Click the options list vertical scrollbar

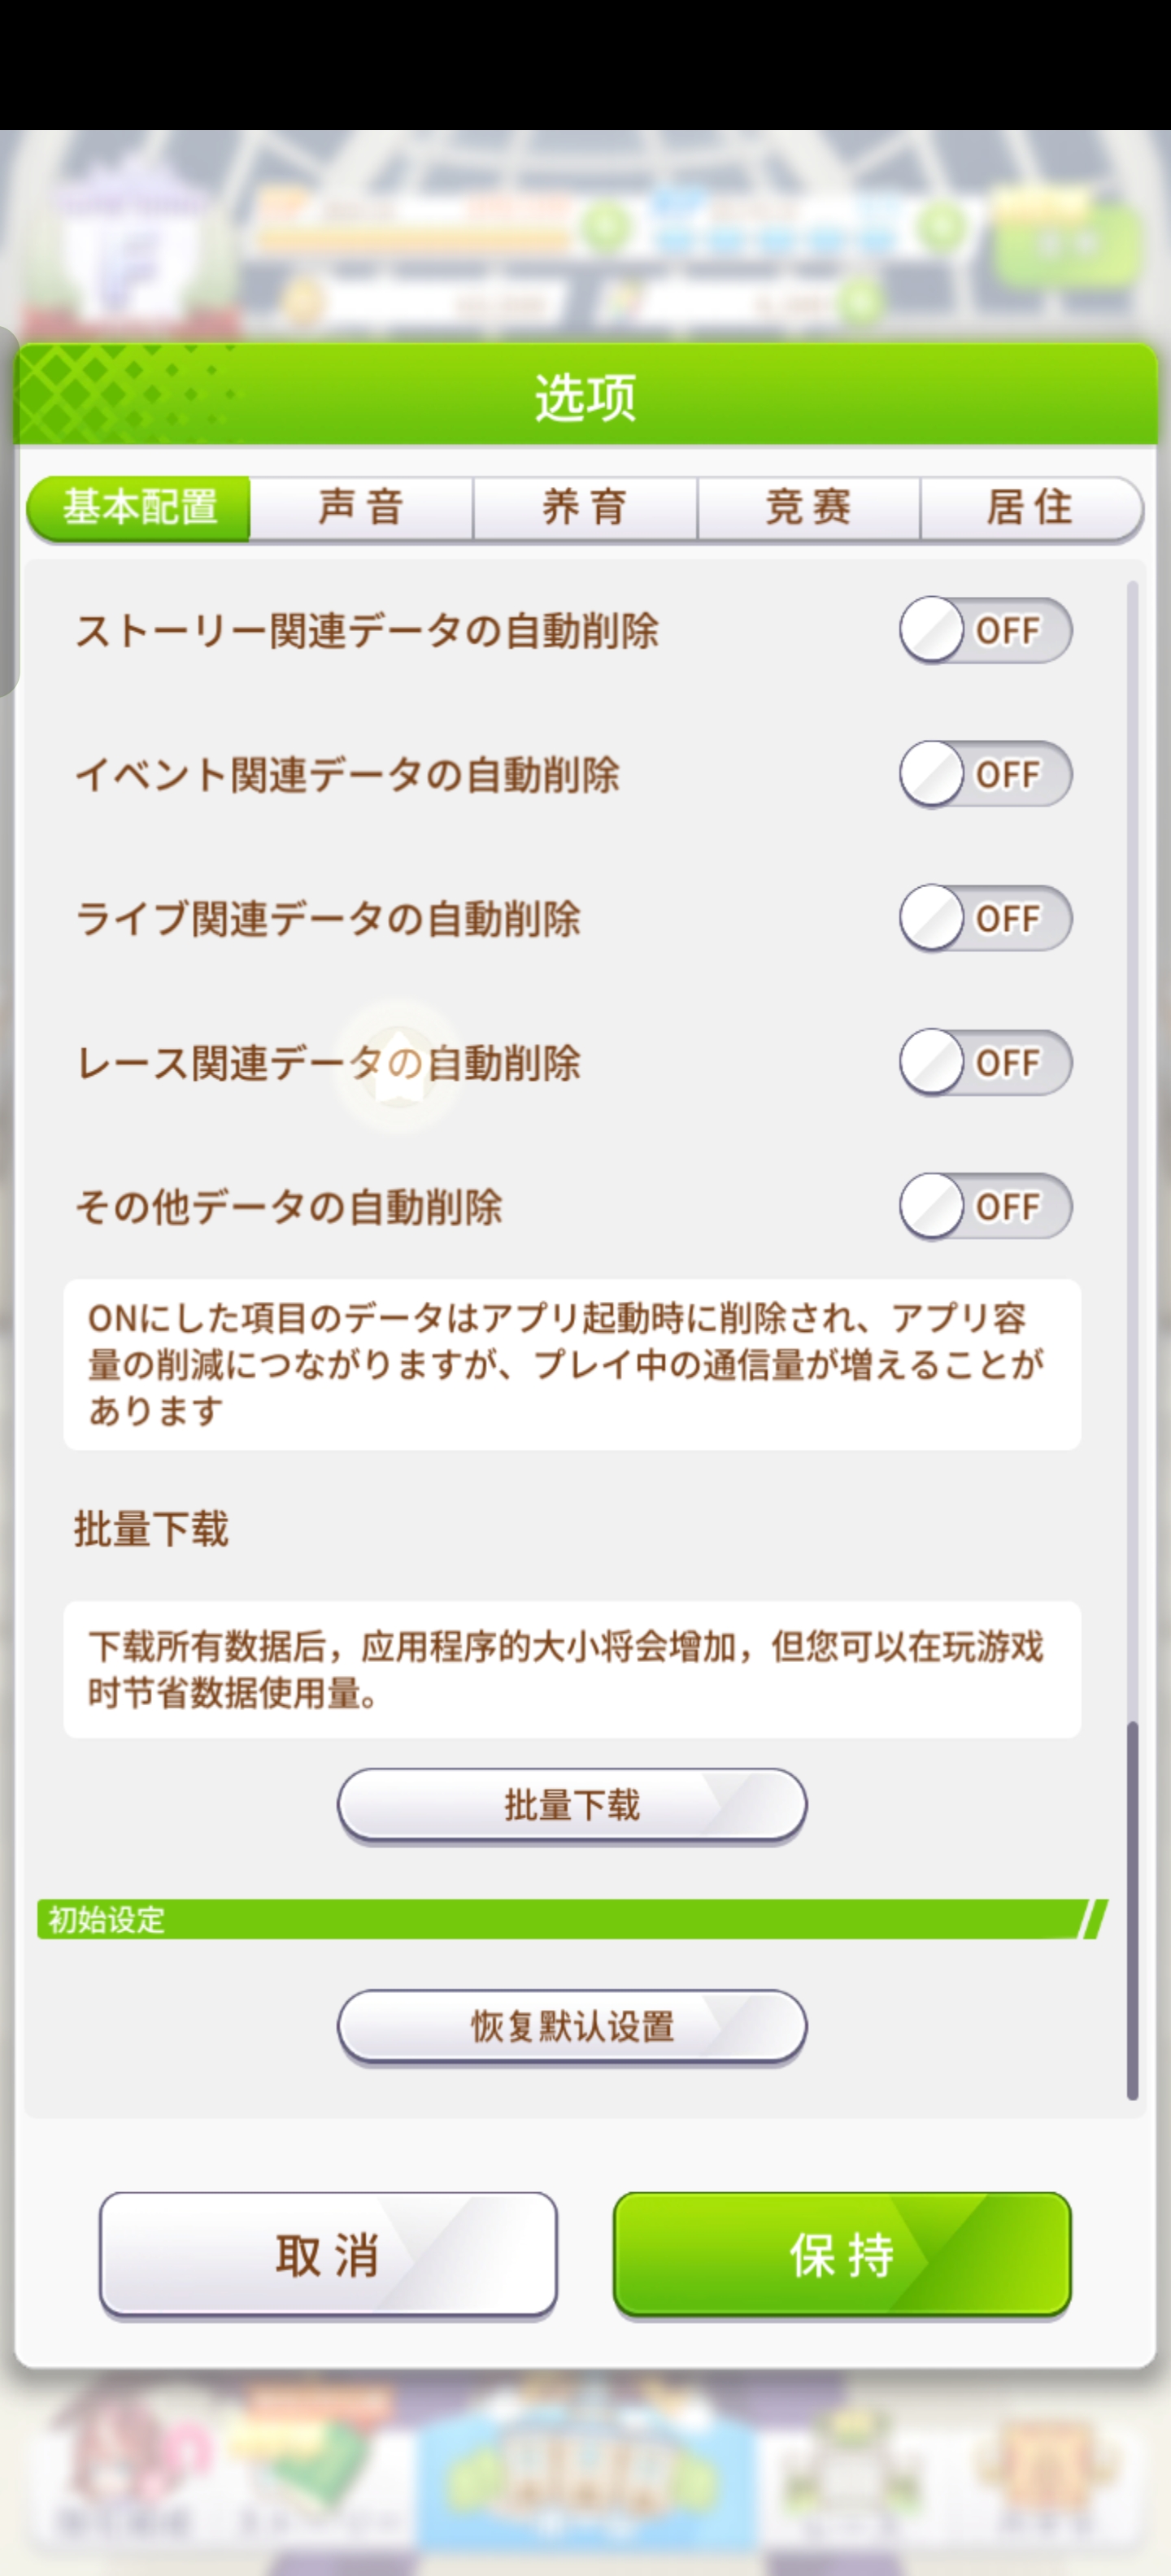[x=1132, y=1910]
